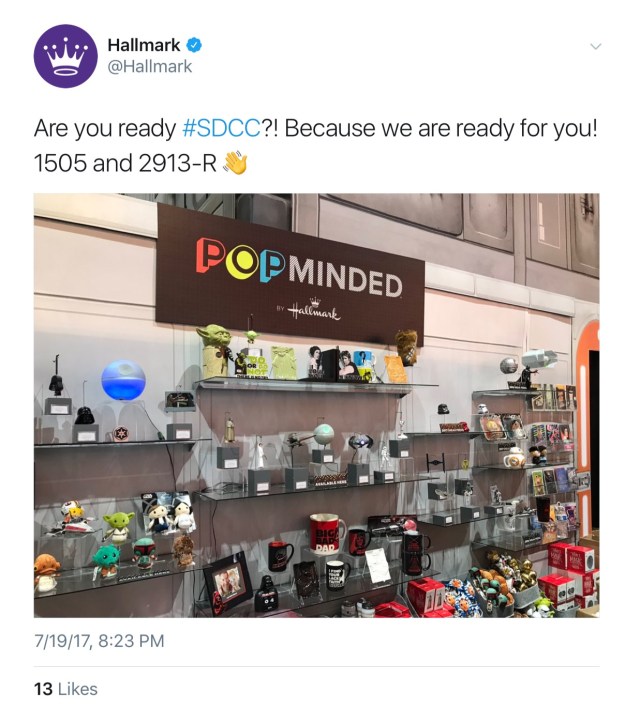Open the #SDCC hashtag link
The image size is (625, 708).
coord(221,129)
